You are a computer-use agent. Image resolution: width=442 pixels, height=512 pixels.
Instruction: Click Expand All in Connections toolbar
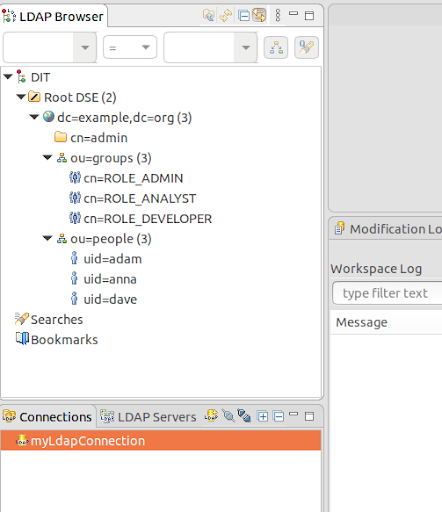tap(262, 416)
